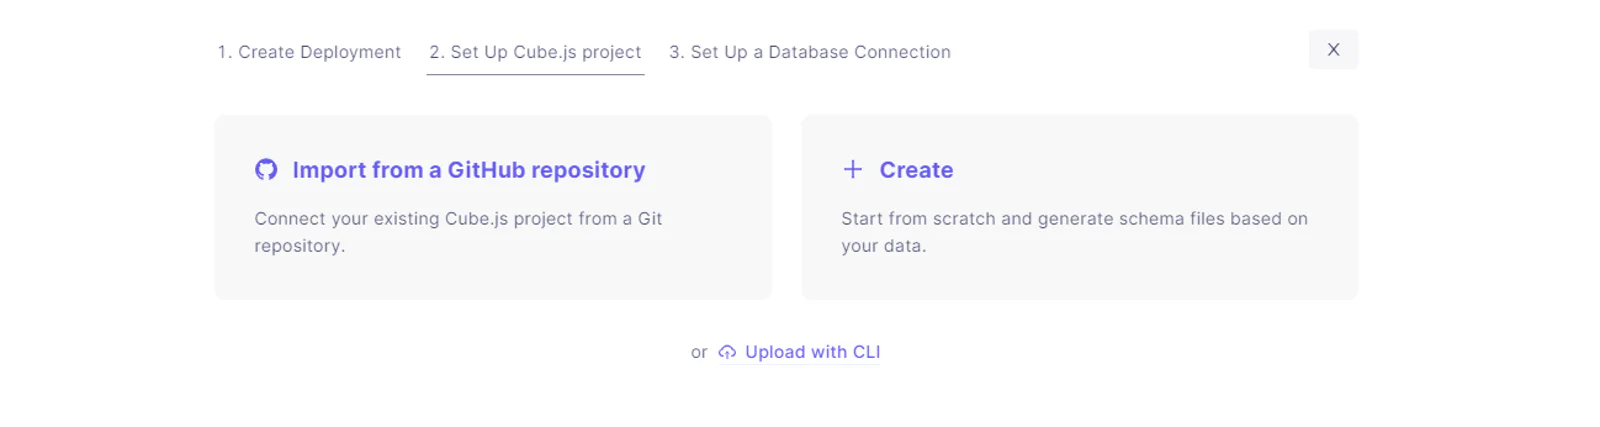Dismiss the setup wizard with the X icon
1600x427 pixels.
(x=1333, y=50)
